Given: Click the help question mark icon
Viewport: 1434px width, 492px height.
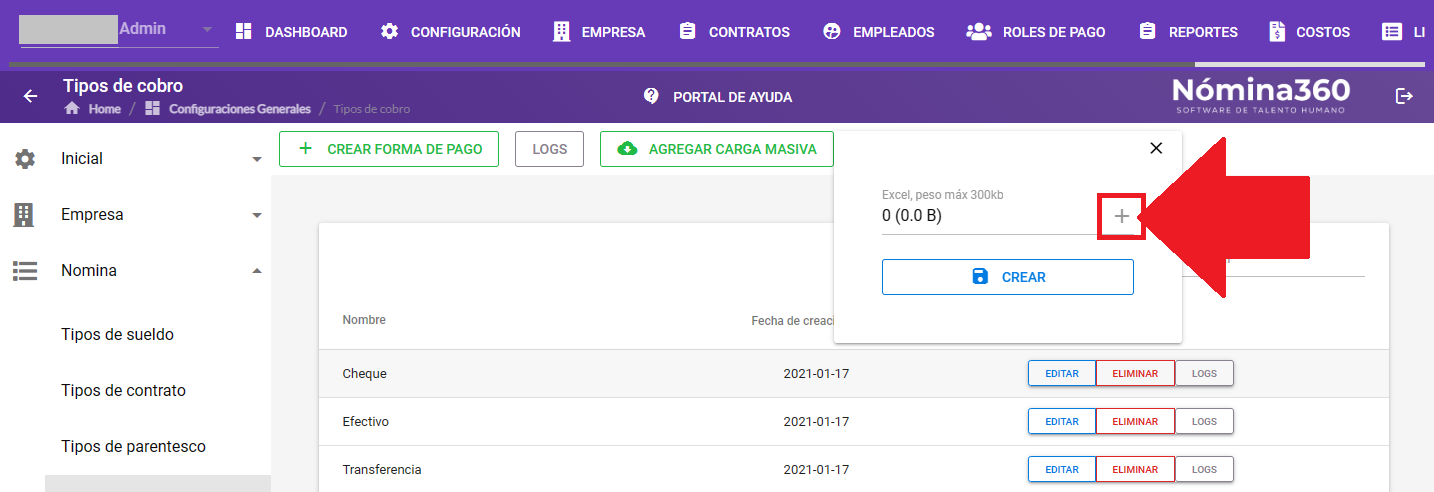Looking at the screenshot, I should click(652, 96).
